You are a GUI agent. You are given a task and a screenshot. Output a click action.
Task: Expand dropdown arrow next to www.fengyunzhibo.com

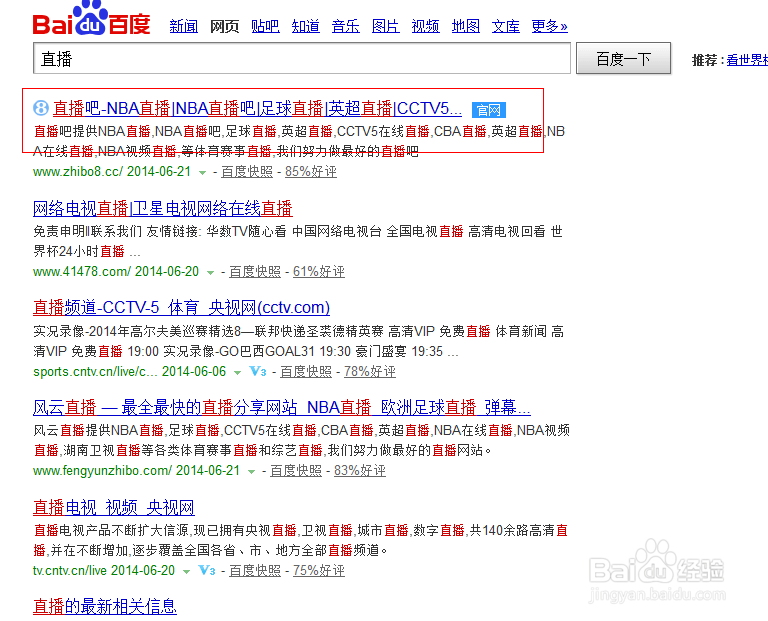click(251, 472)
